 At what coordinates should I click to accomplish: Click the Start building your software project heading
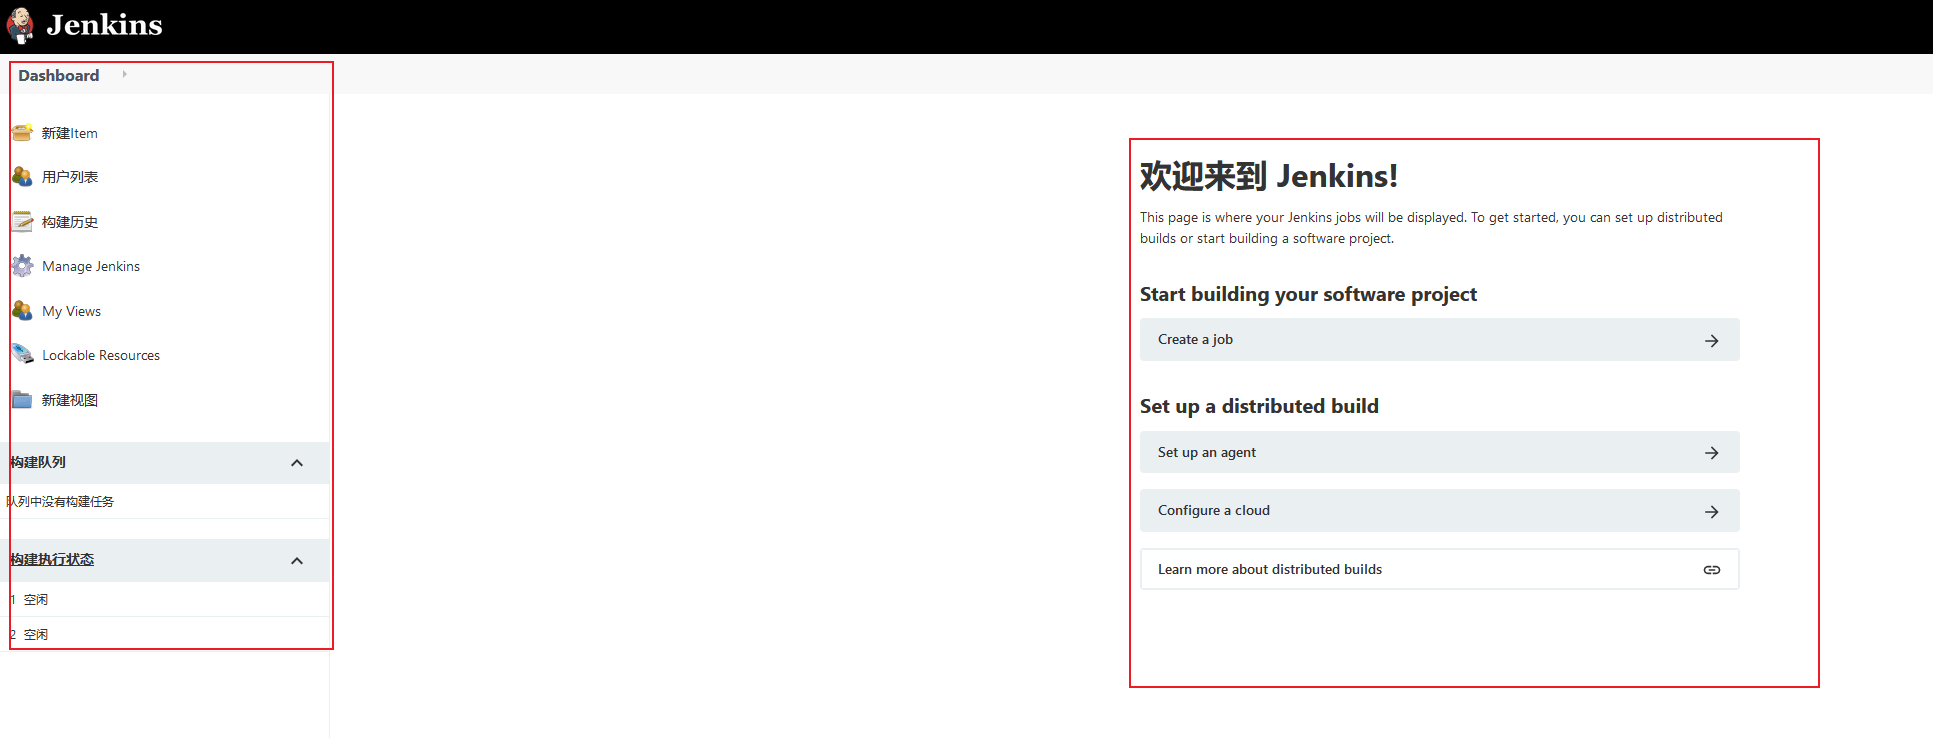click(1308, 294)
